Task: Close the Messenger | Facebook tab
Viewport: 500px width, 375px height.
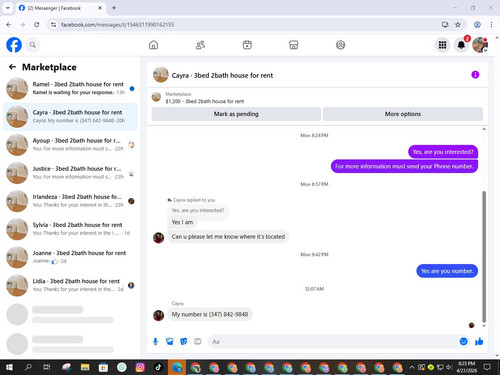Action: [x=100, y=8]
